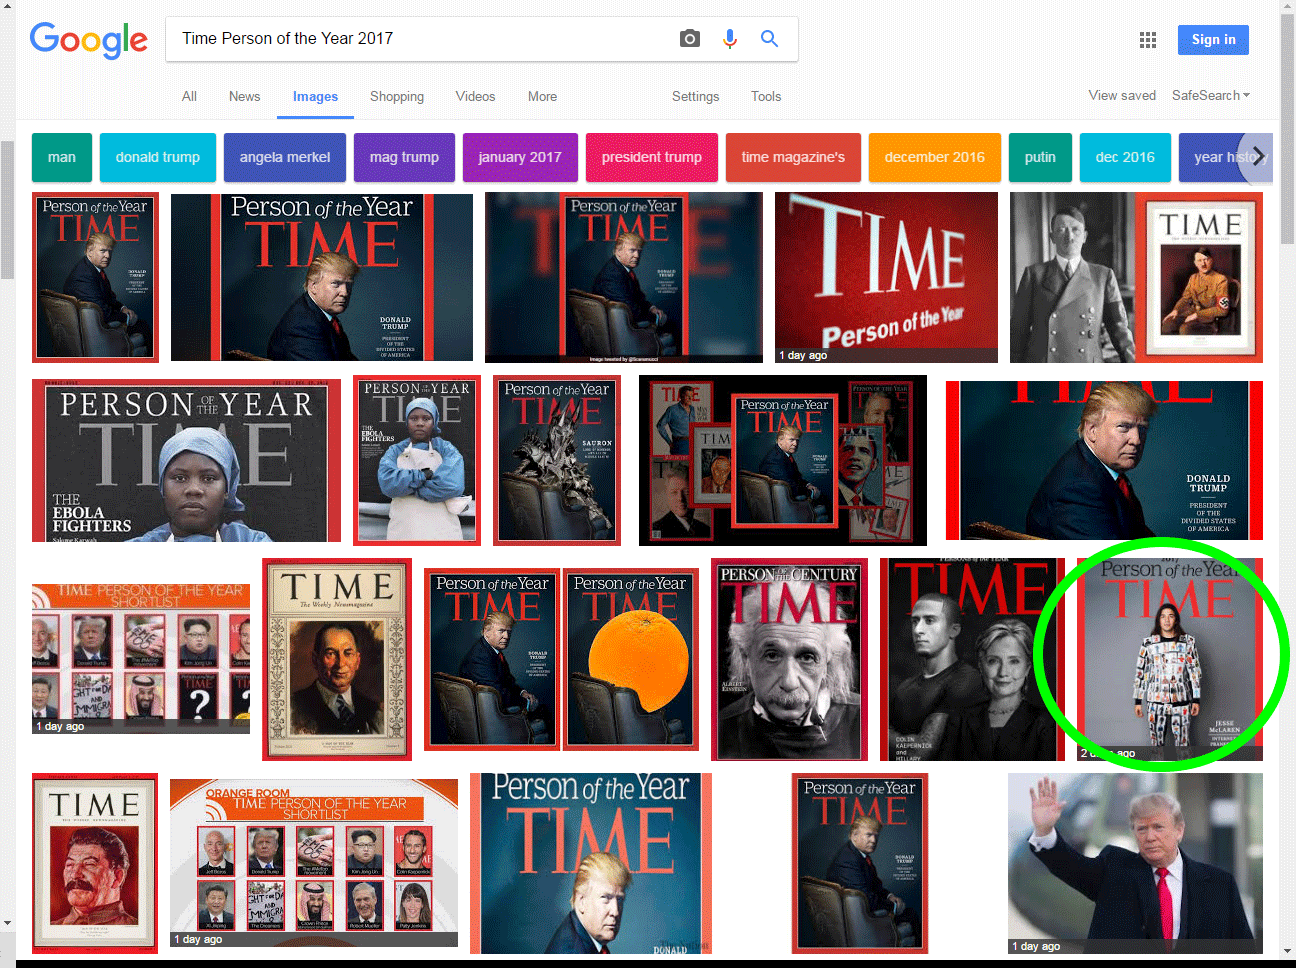This screenshot has width=1296, height=968.
Task: Open the View saved link
Action: [x=1122, y=95]
